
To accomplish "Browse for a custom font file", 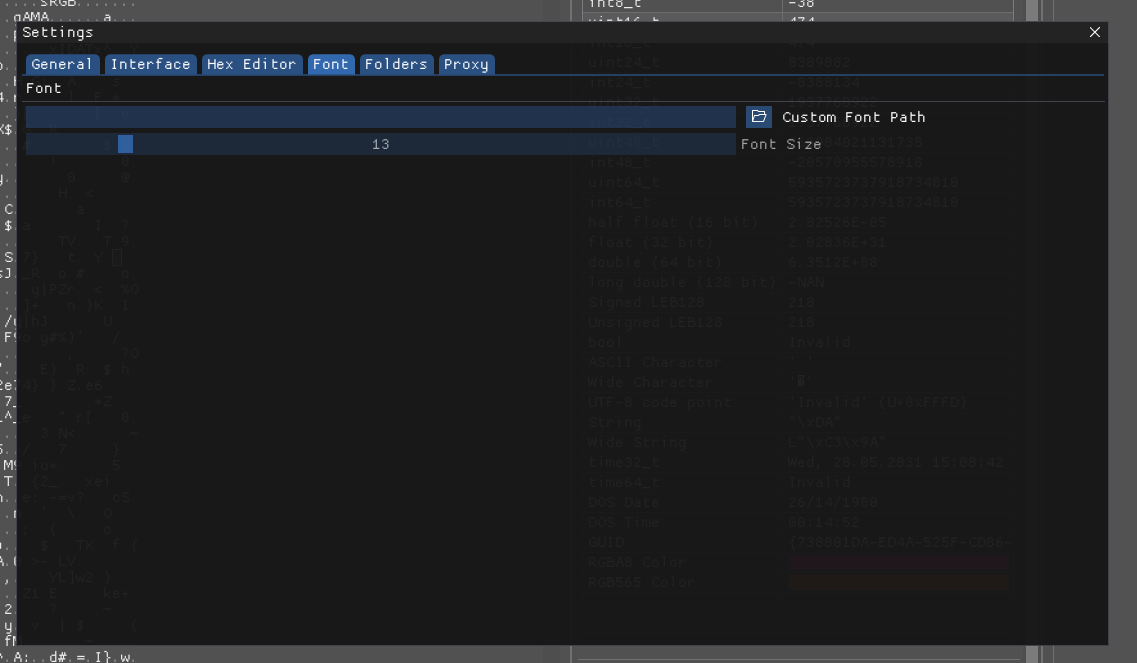I will point(758,117).
